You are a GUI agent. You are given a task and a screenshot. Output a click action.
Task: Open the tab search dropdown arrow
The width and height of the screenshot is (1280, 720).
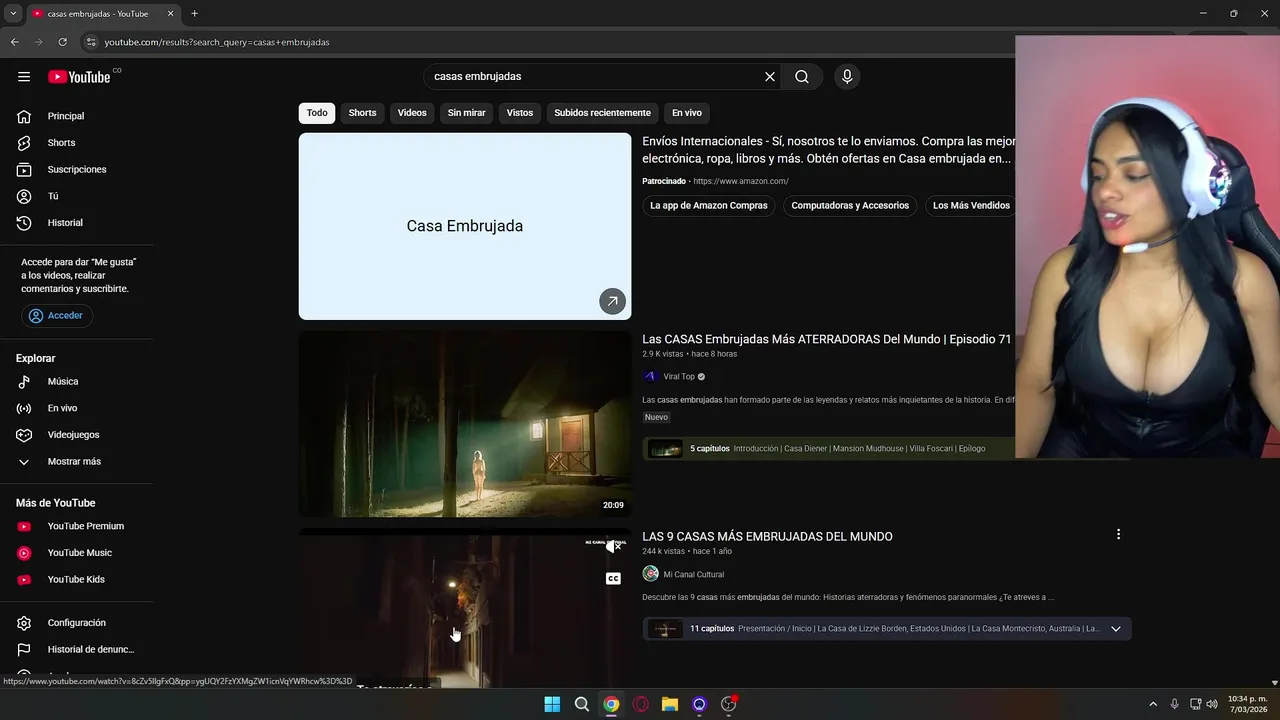tap(12, 14)
